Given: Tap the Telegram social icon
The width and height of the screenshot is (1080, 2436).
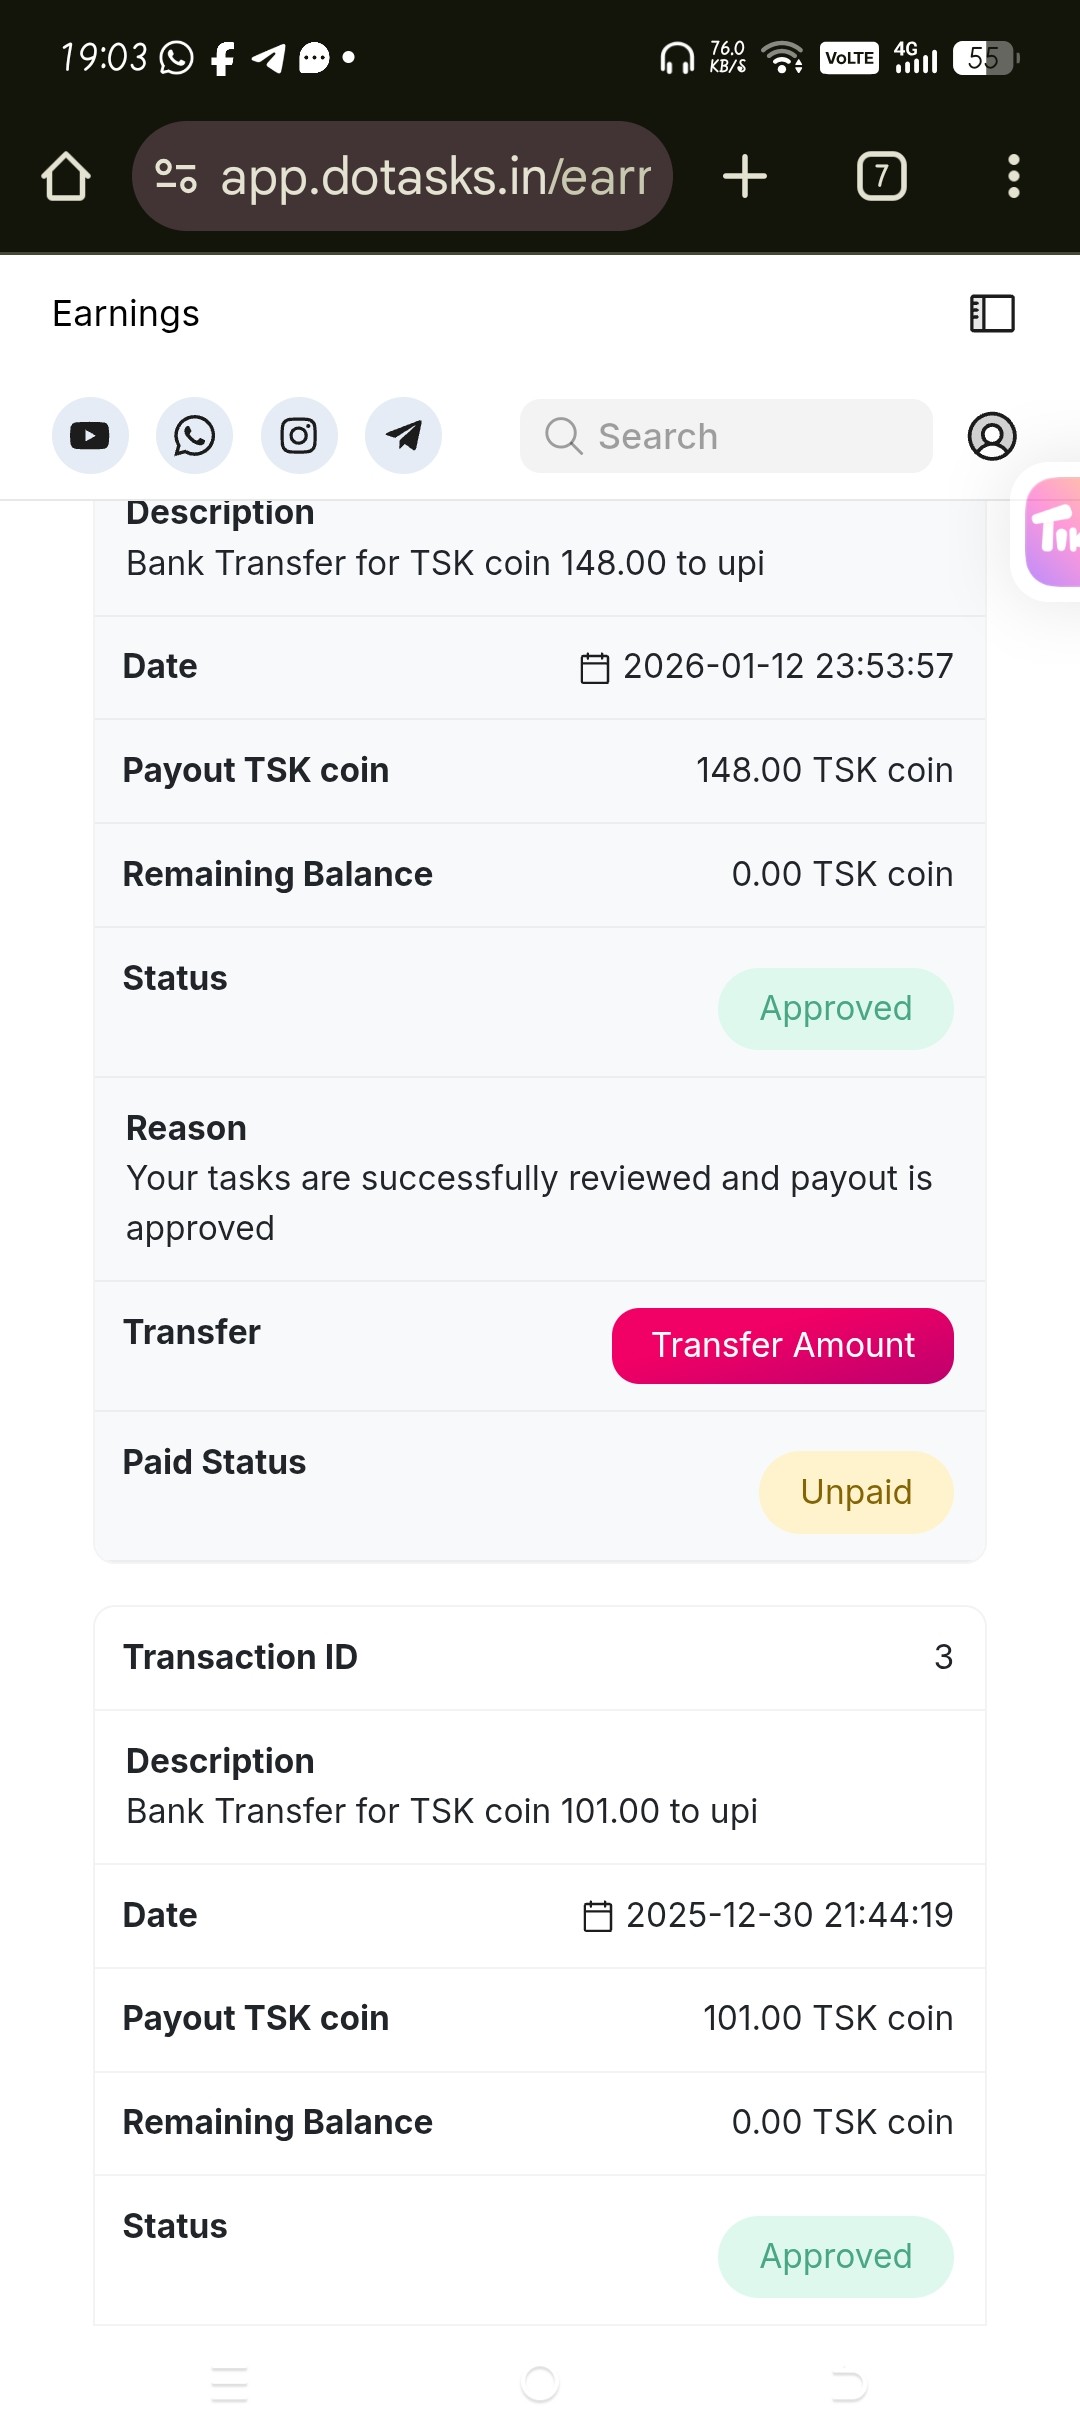Looking at the screenshot, I should pos(403,436).
